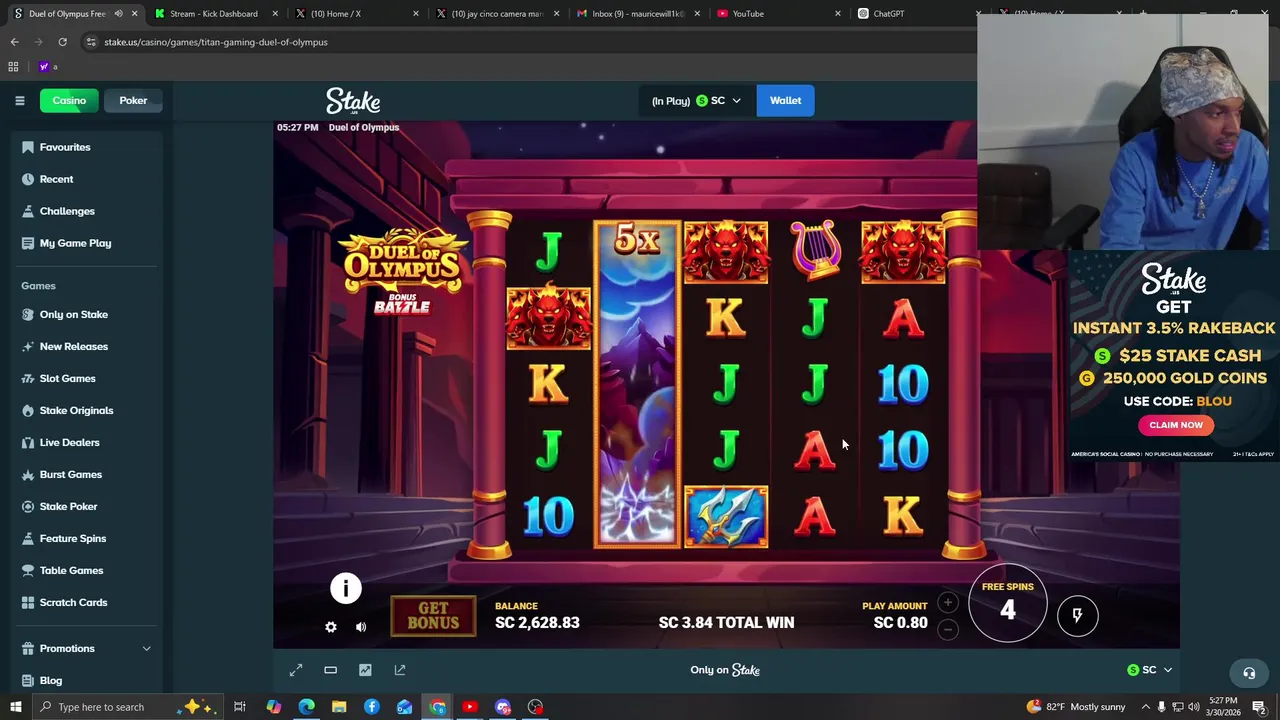Open Windows Start menu
The width and height of the screenshot is (1280, 720).
click(15, 707)
